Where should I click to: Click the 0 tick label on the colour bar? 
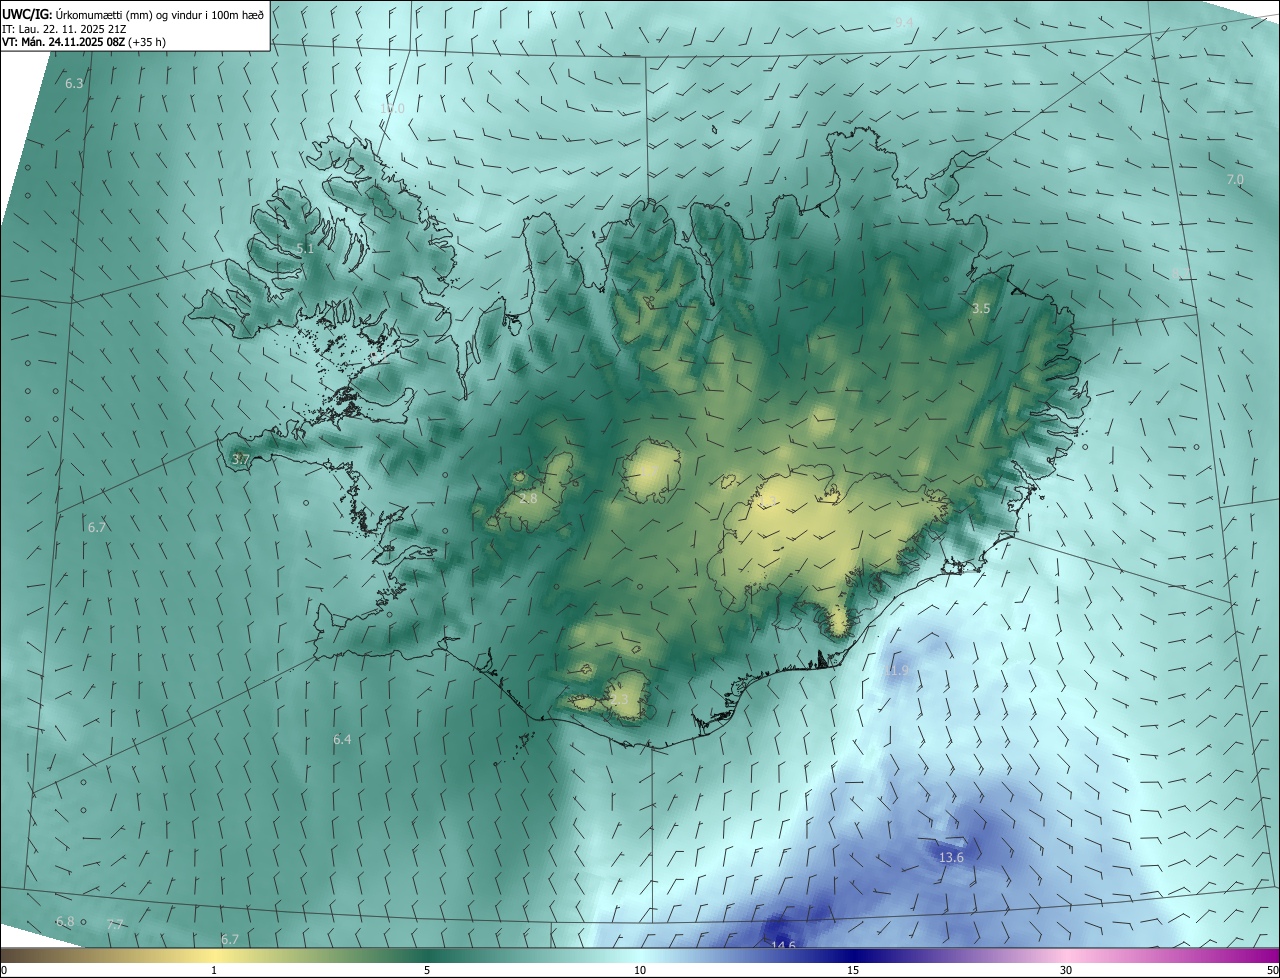pyautogui.click(x=4, y=970)
